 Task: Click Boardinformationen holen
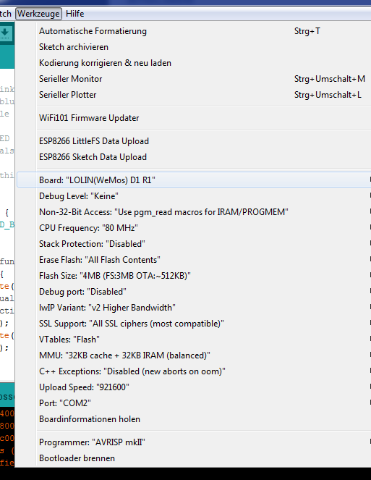point(193,419)
